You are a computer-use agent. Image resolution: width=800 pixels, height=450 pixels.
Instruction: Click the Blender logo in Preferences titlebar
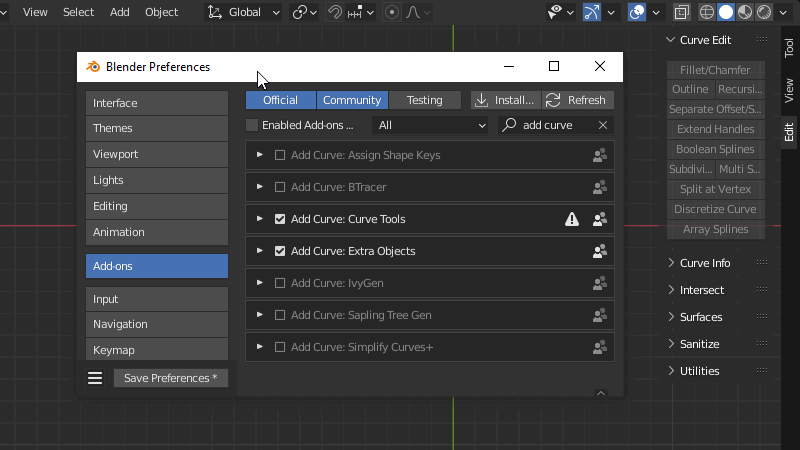pyautogui.click(x=93, y=67)
